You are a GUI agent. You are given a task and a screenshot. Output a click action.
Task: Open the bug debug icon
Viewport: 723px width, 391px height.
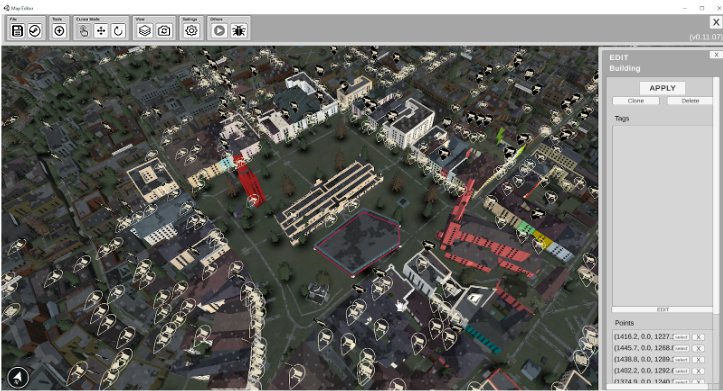click(x=238, y=31)
